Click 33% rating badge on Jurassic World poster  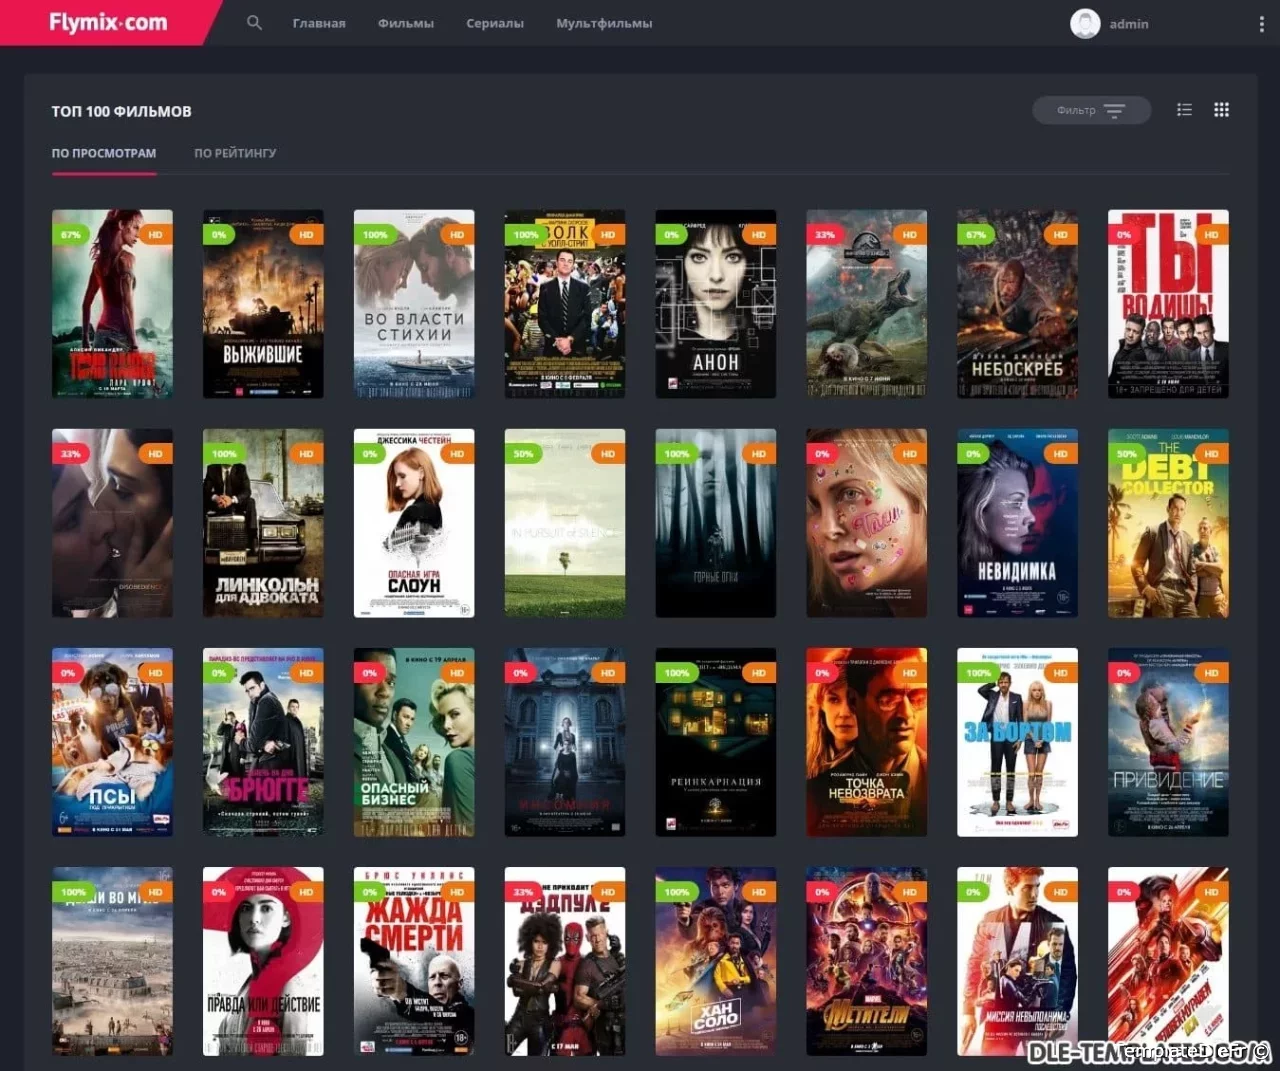point(825,234)
